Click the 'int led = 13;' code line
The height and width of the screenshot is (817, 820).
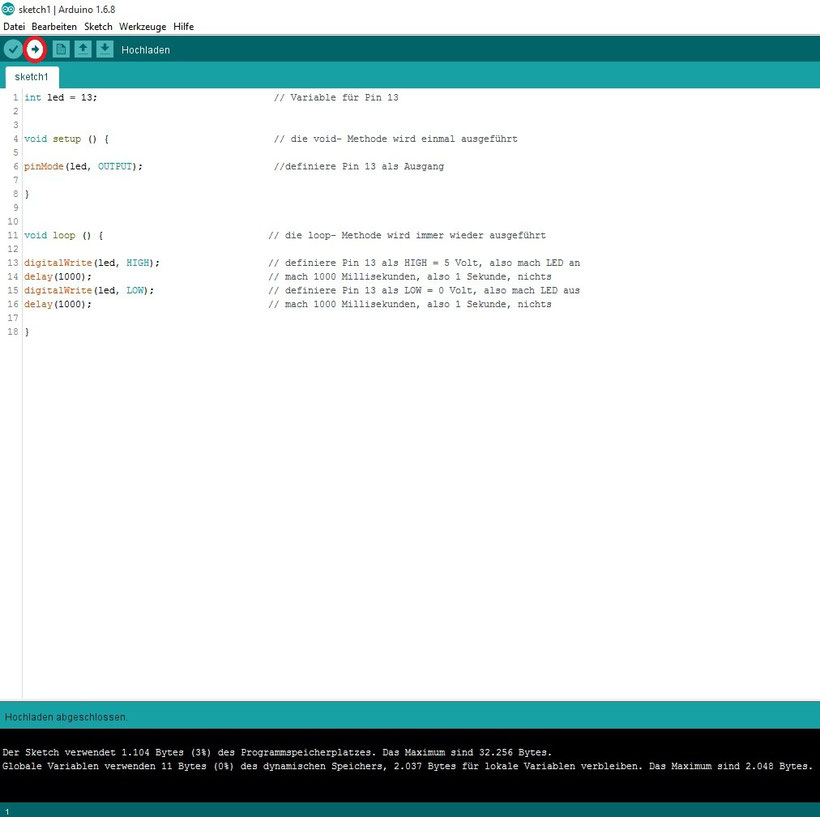coord(61,97)
